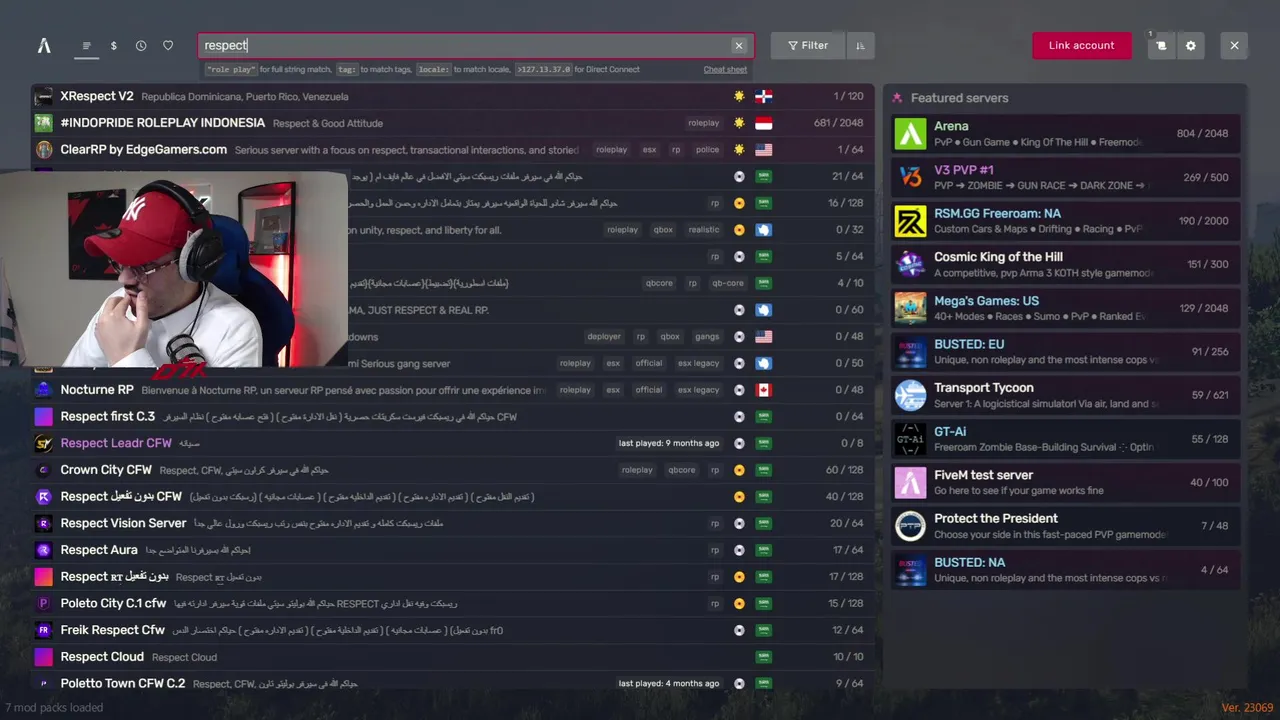Viewport: 1280px width, 720px height.
Task: Click the Canada flag on Nocturne RP row
Action: (x=764, y=390)
